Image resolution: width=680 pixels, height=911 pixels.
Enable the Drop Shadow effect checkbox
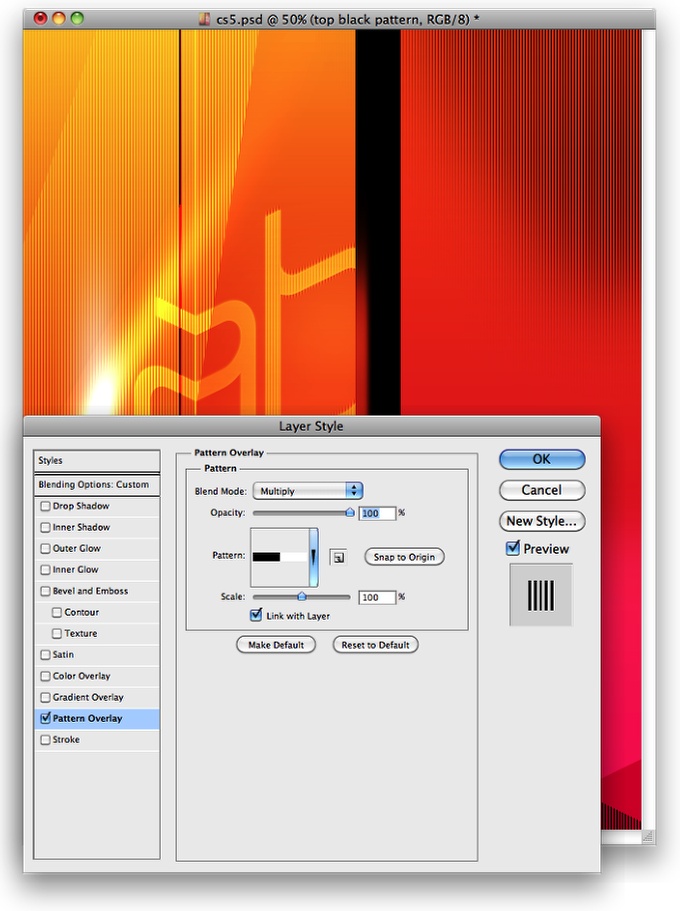pos(45,506)
